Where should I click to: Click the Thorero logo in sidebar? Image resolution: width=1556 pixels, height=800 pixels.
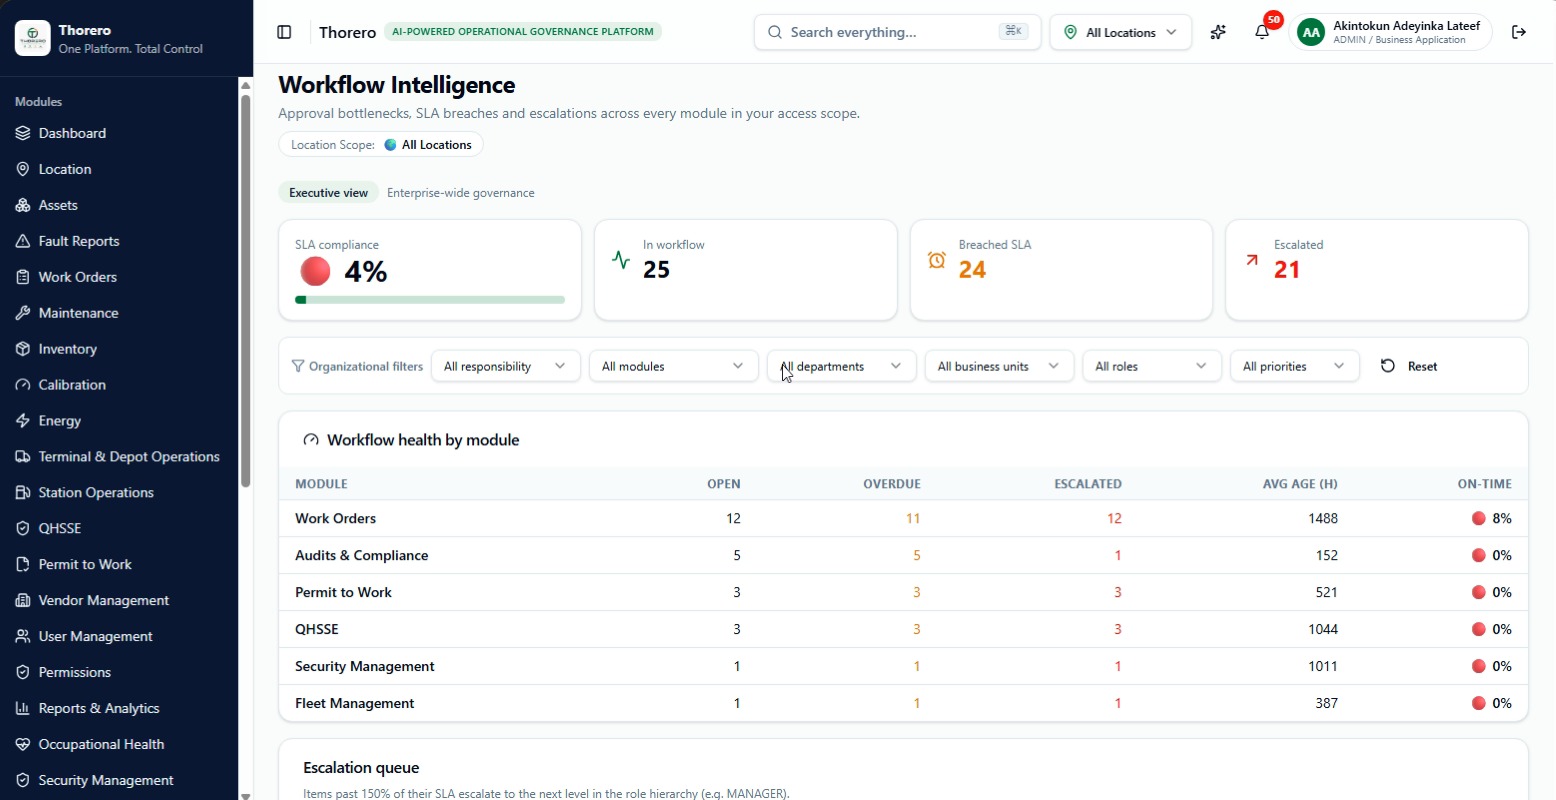pyautogui.click(x=33, y=38)
